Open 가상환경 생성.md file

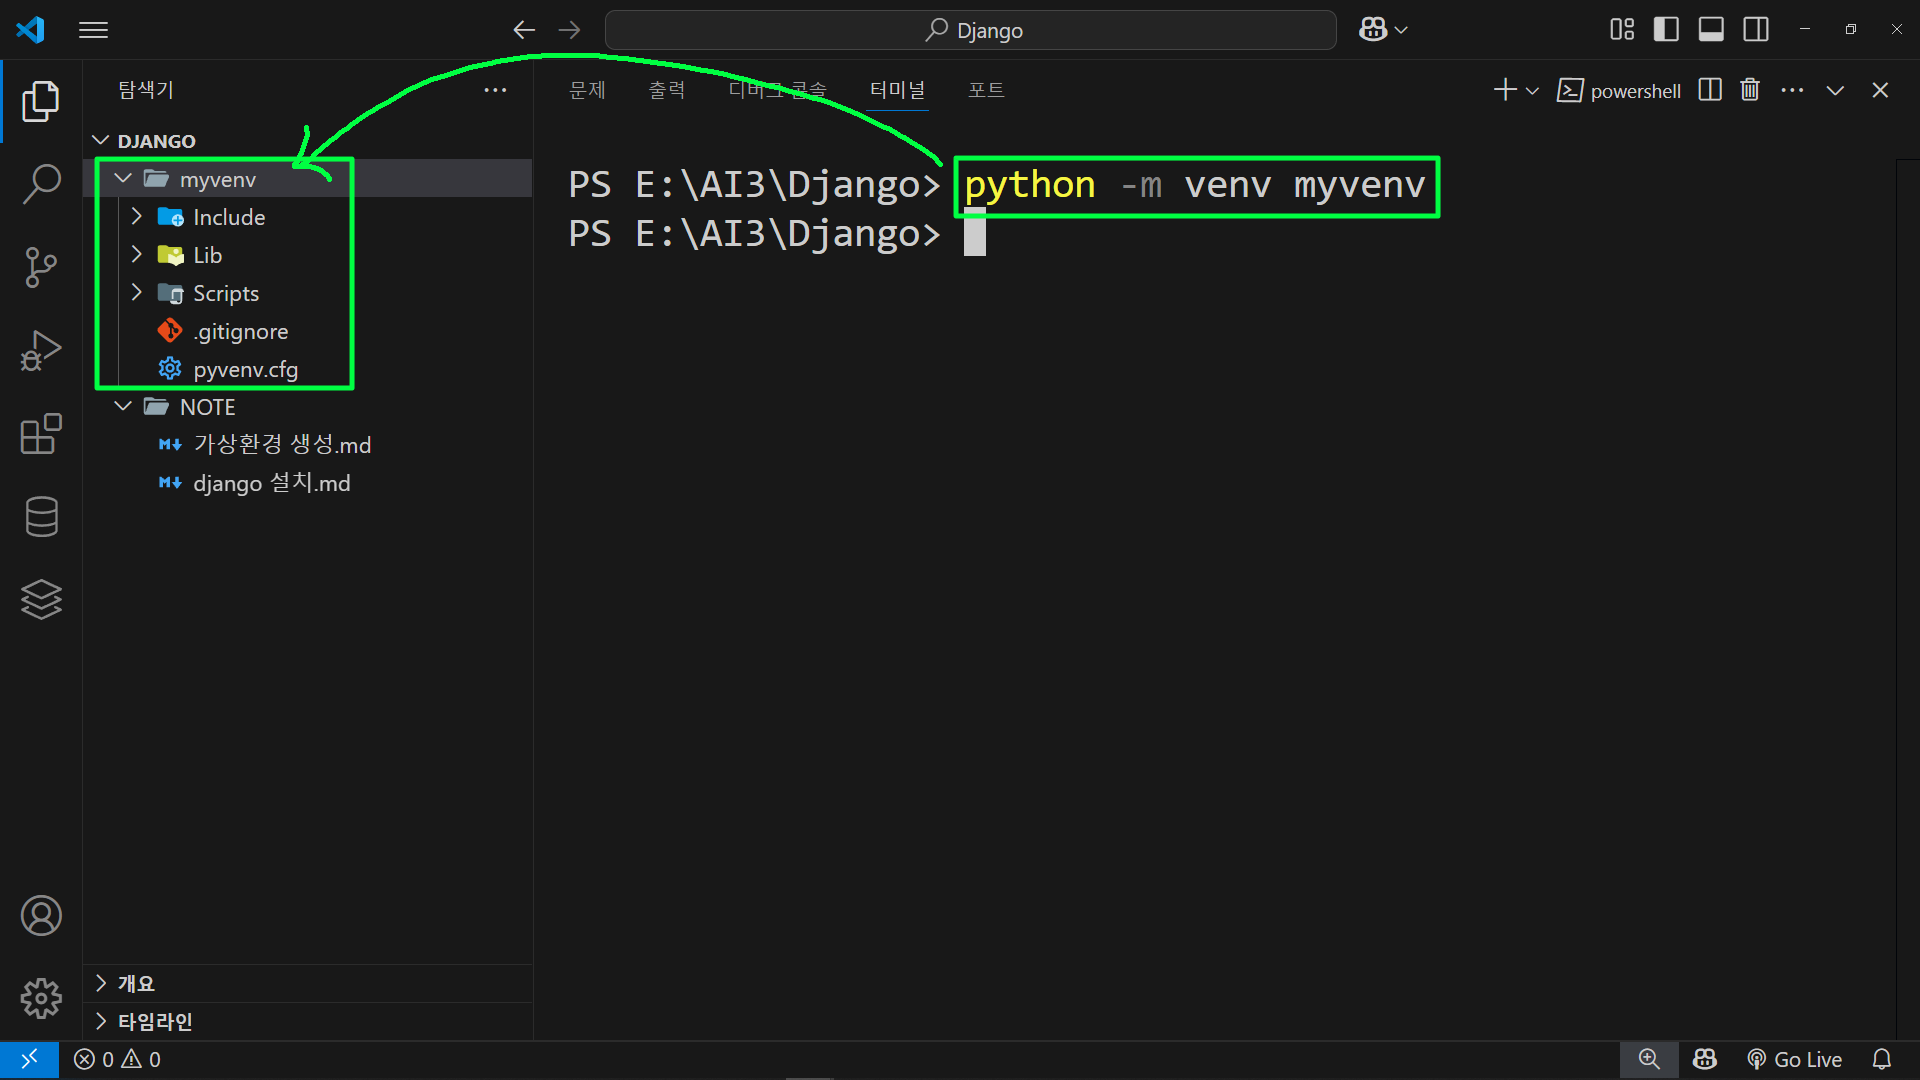point(308,445)
